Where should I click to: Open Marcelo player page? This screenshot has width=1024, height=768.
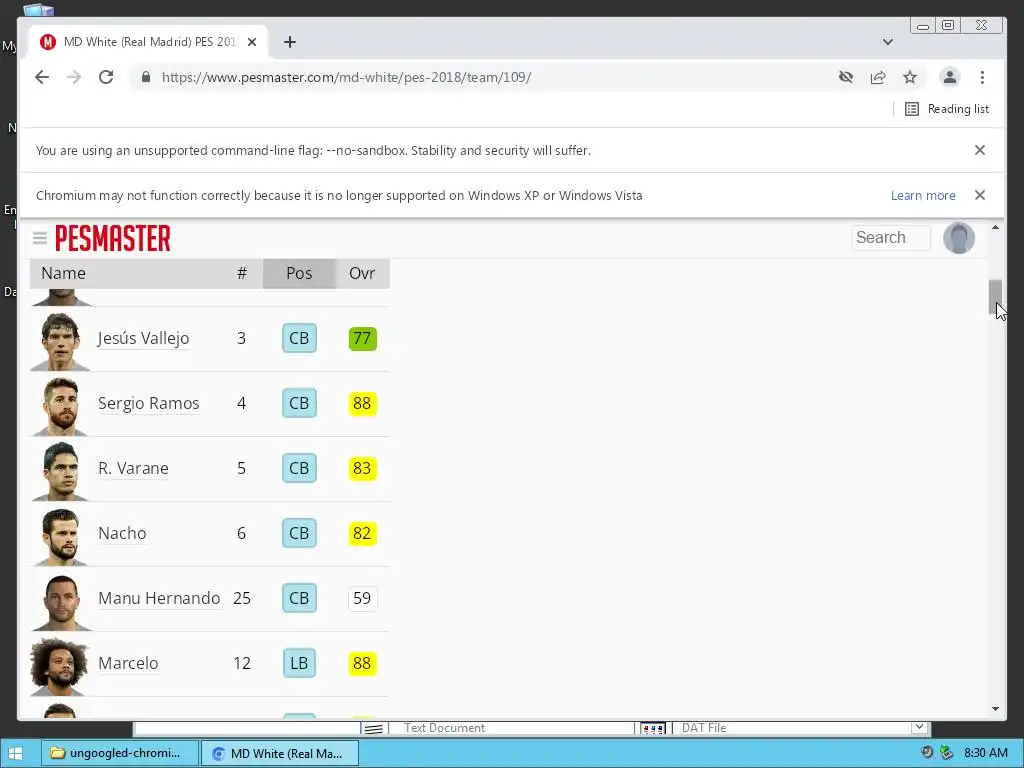coord(128,663)
